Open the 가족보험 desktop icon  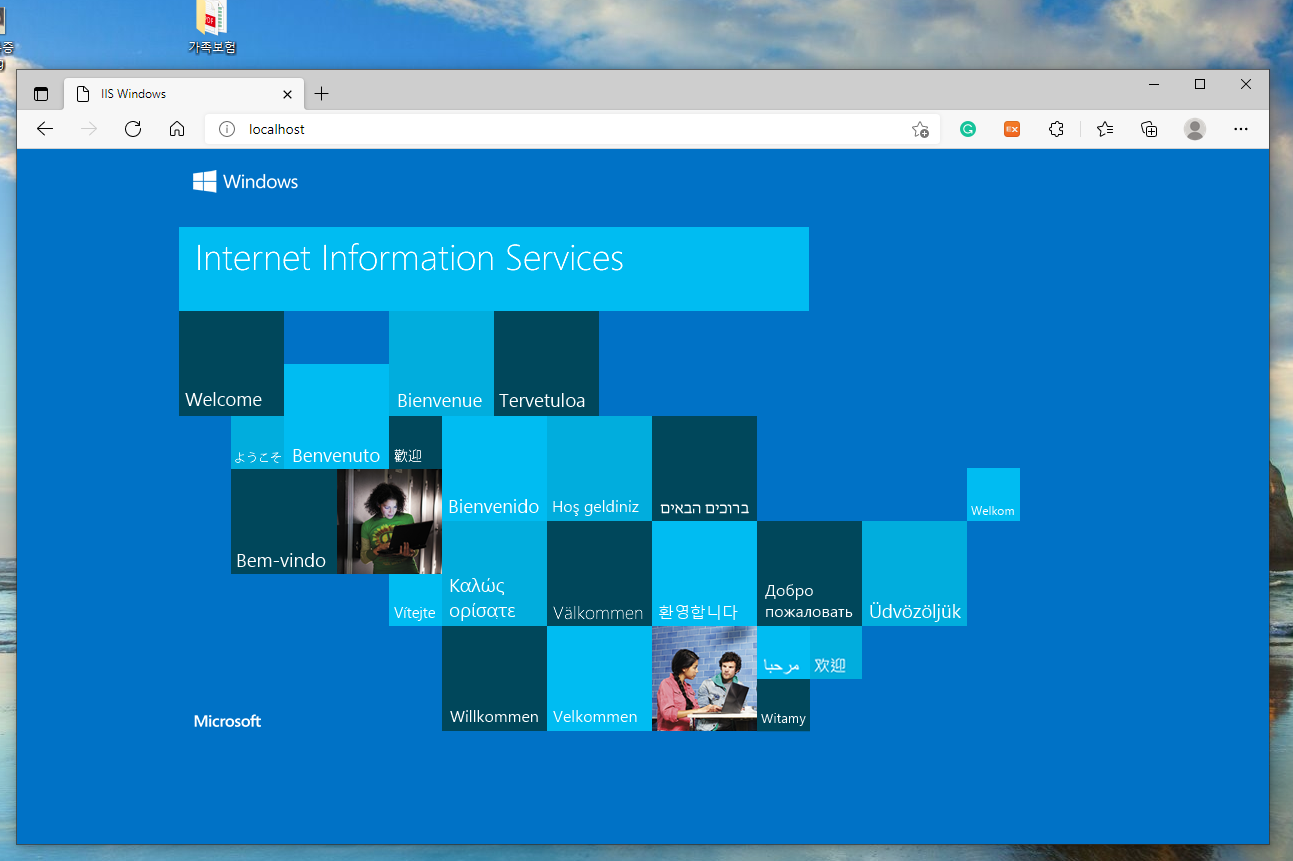click(212, 27)
